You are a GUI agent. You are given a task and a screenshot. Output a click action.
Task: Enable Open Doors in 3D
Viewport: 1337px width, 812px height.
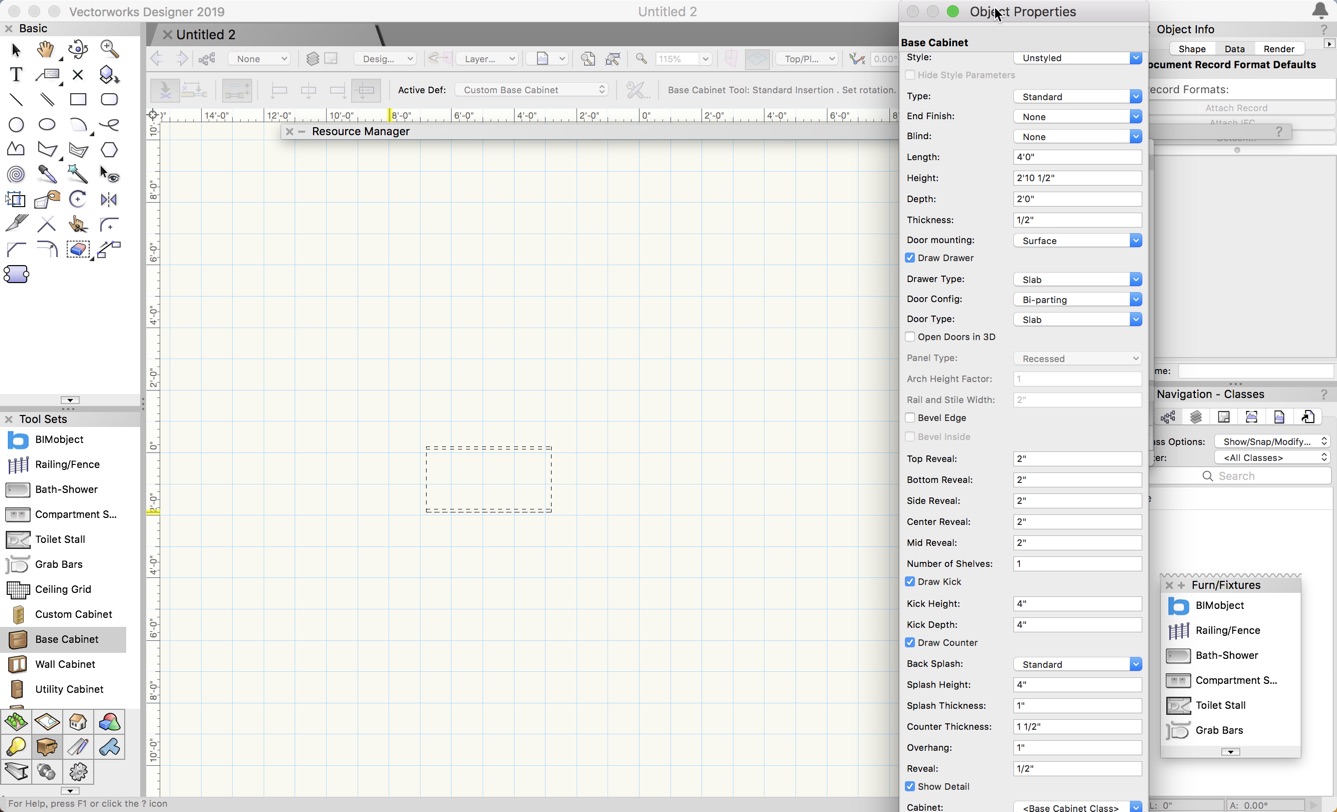(910, 337)
